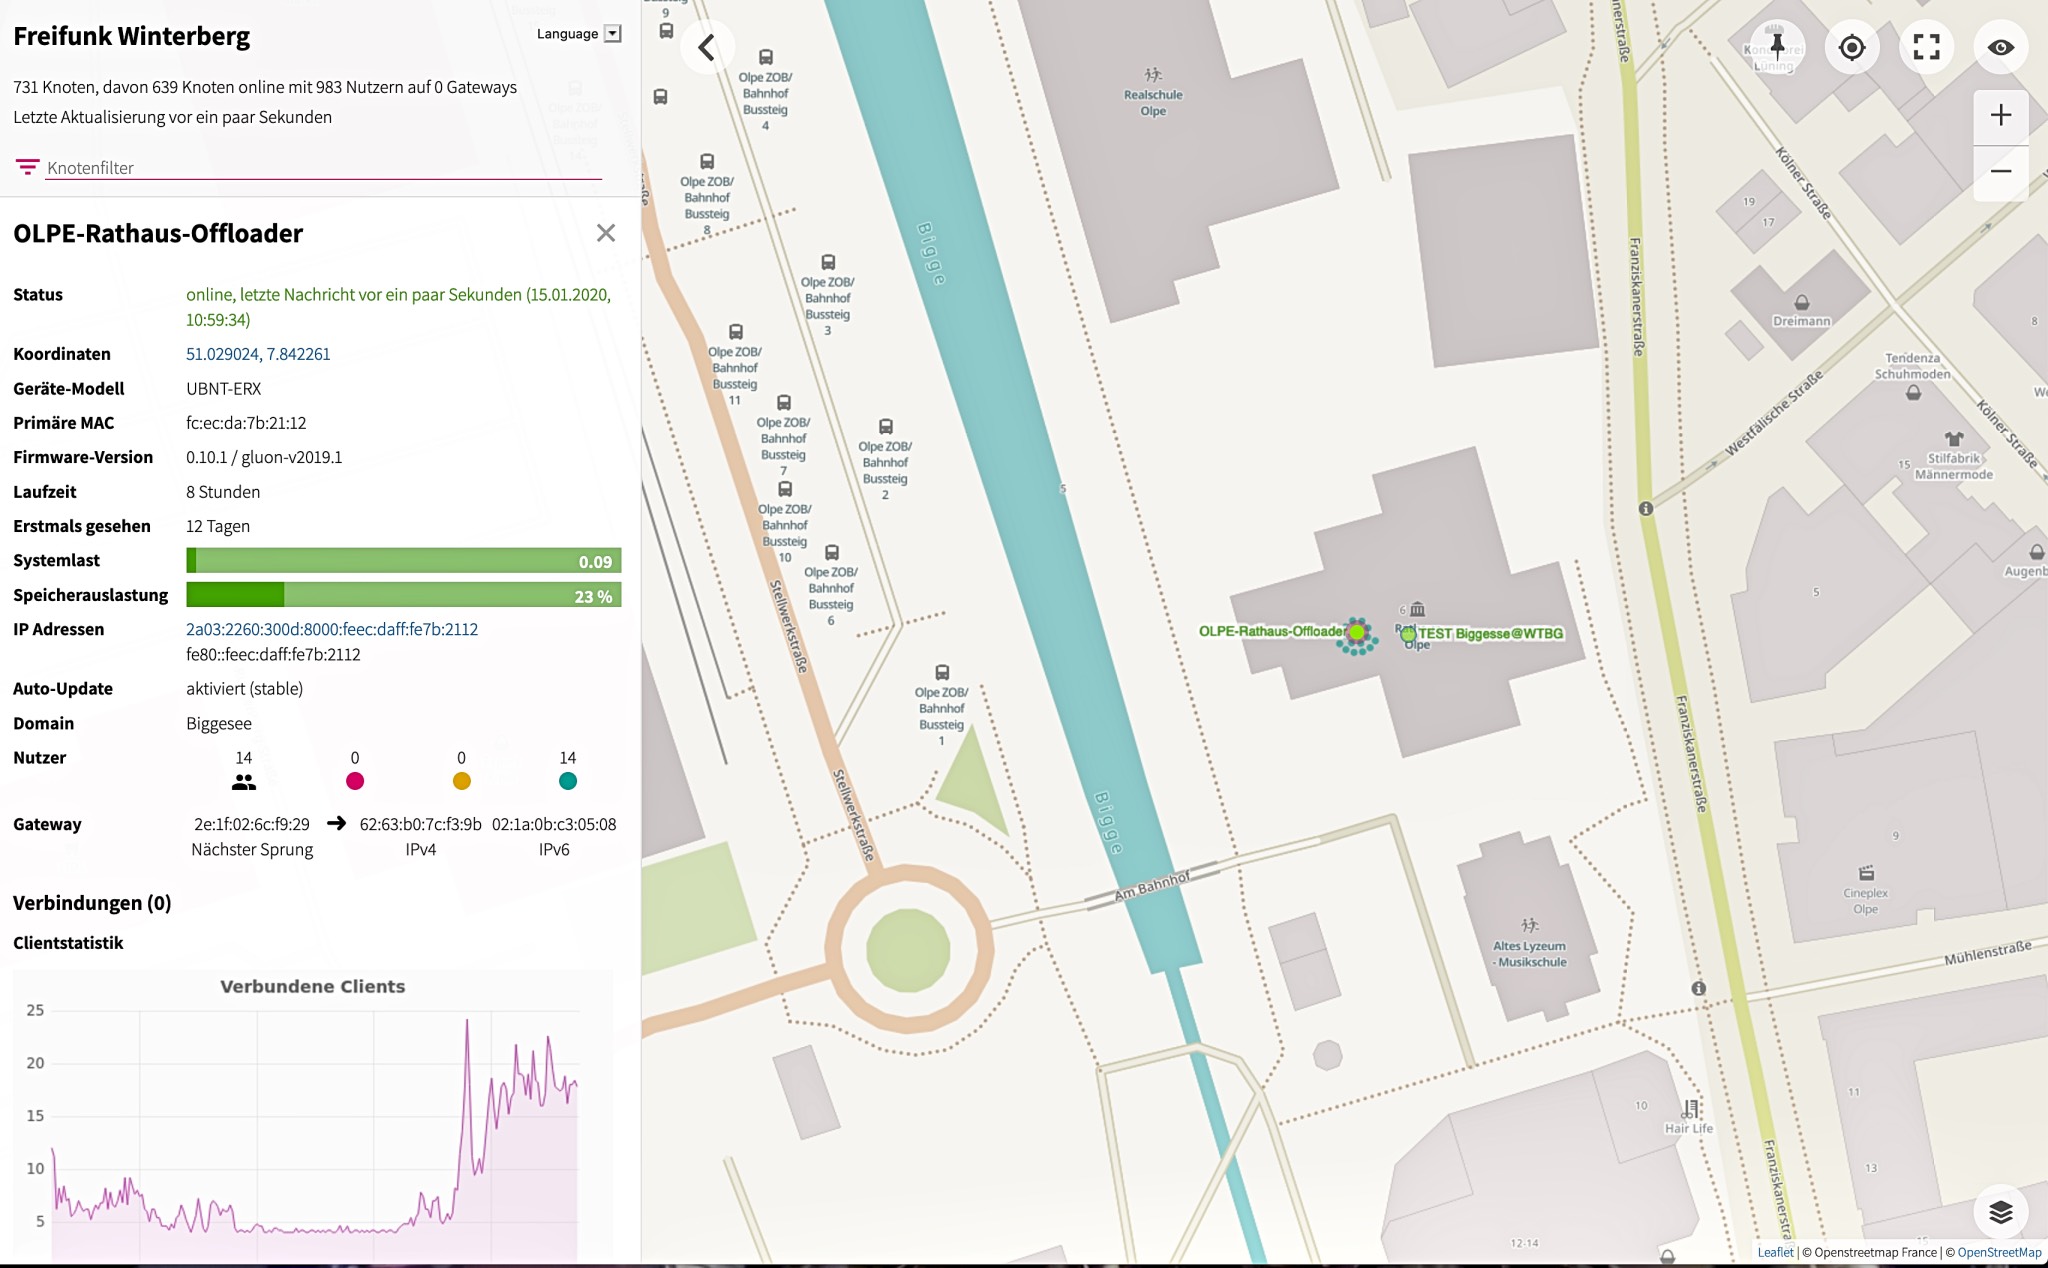Screen dimensions: 2048x1268
Task: Select the TEST Biggesse@WTBG node marker
Action: tap(1408, 634)
